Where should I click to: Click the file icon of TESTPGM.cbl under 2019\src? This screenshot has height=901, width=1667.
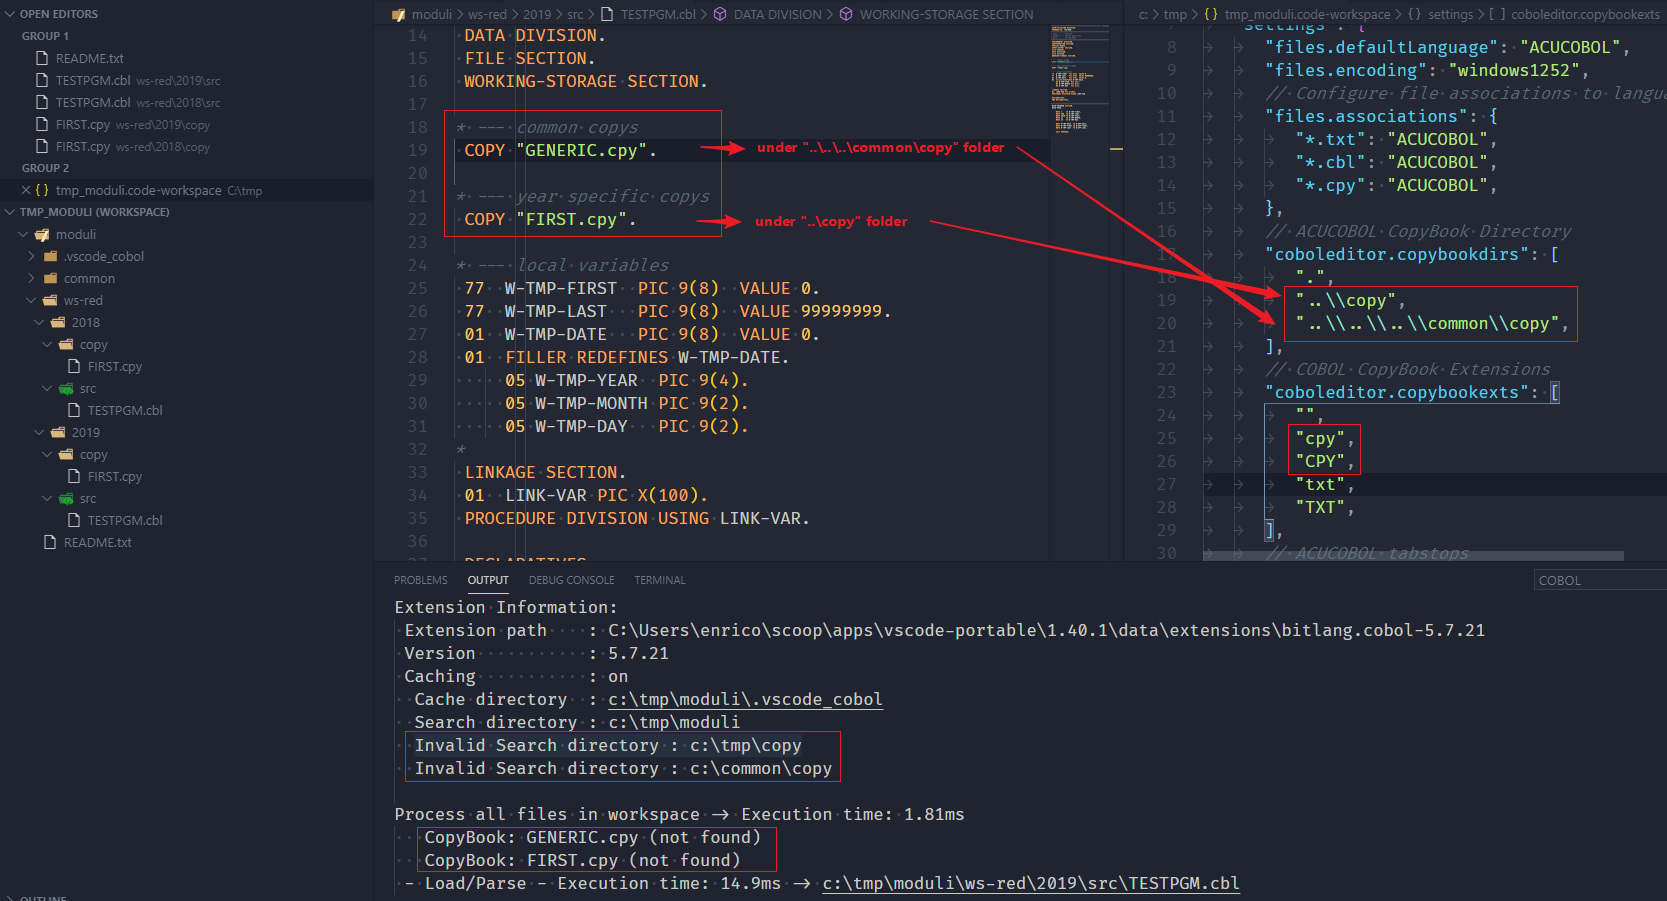[x=75, y=520]
